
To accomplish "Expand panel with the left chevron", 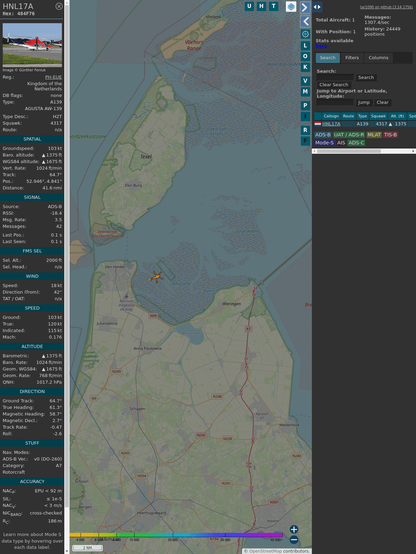I will click(305, 22).
